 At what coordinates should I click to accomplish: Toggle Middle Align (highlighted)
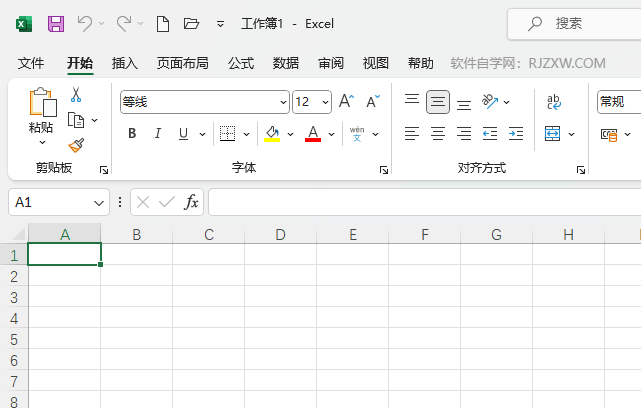coord(438,101)
